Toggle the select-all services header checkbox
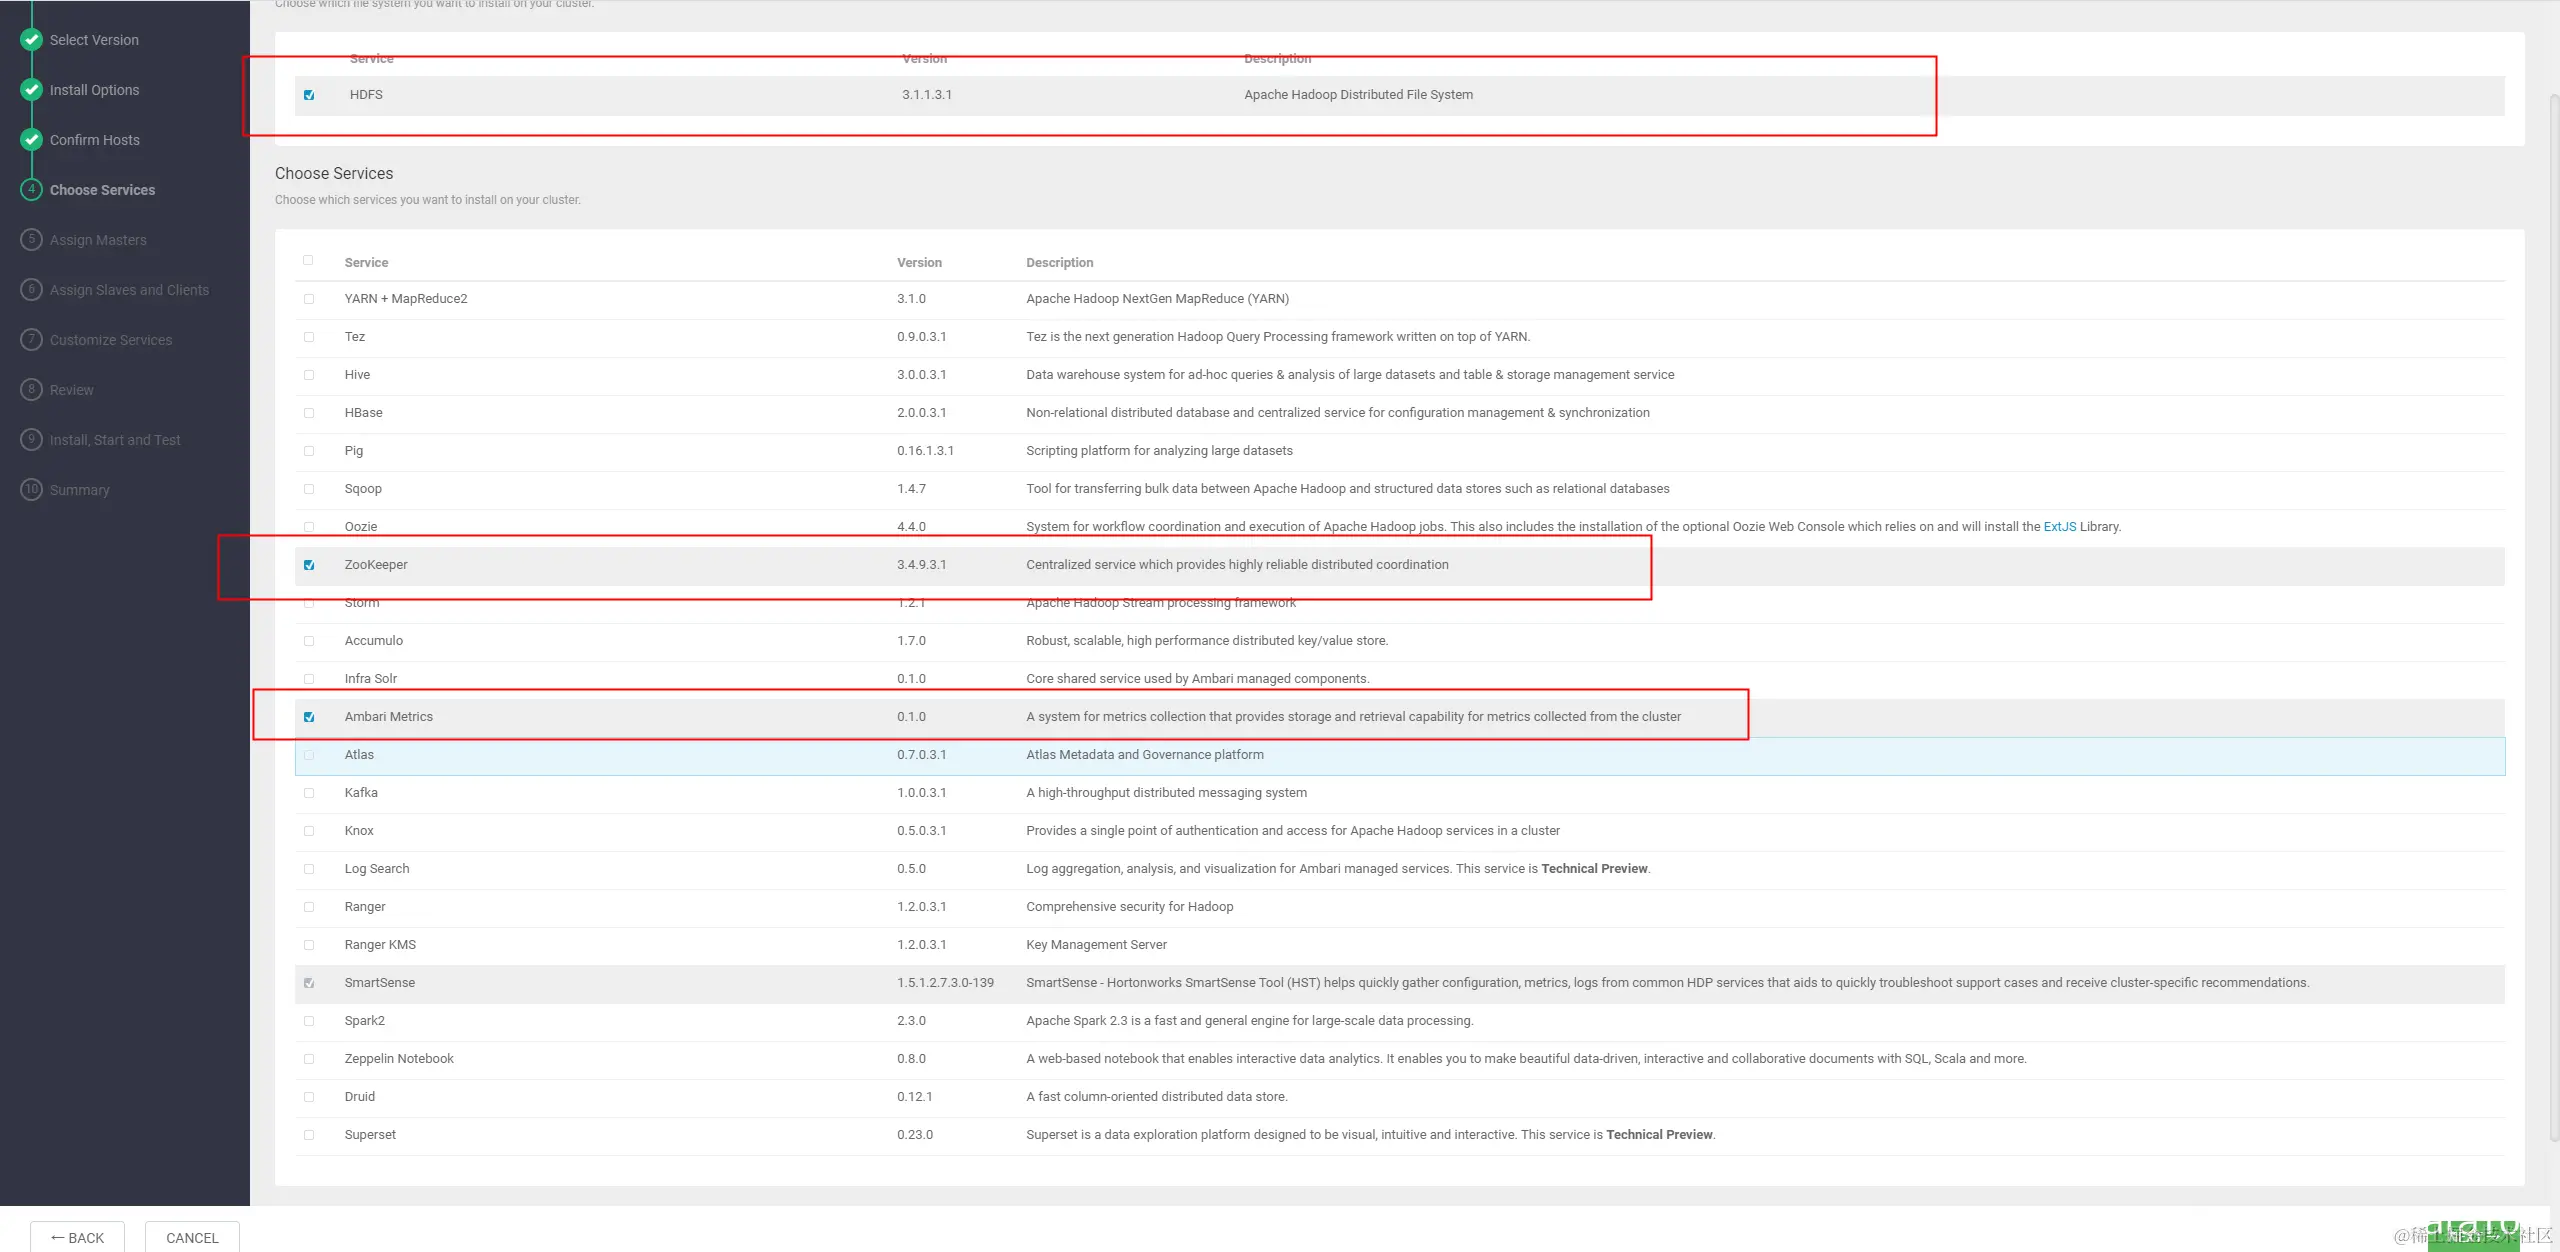This screenshot has width=2560, height=1252. click(308, 261)
